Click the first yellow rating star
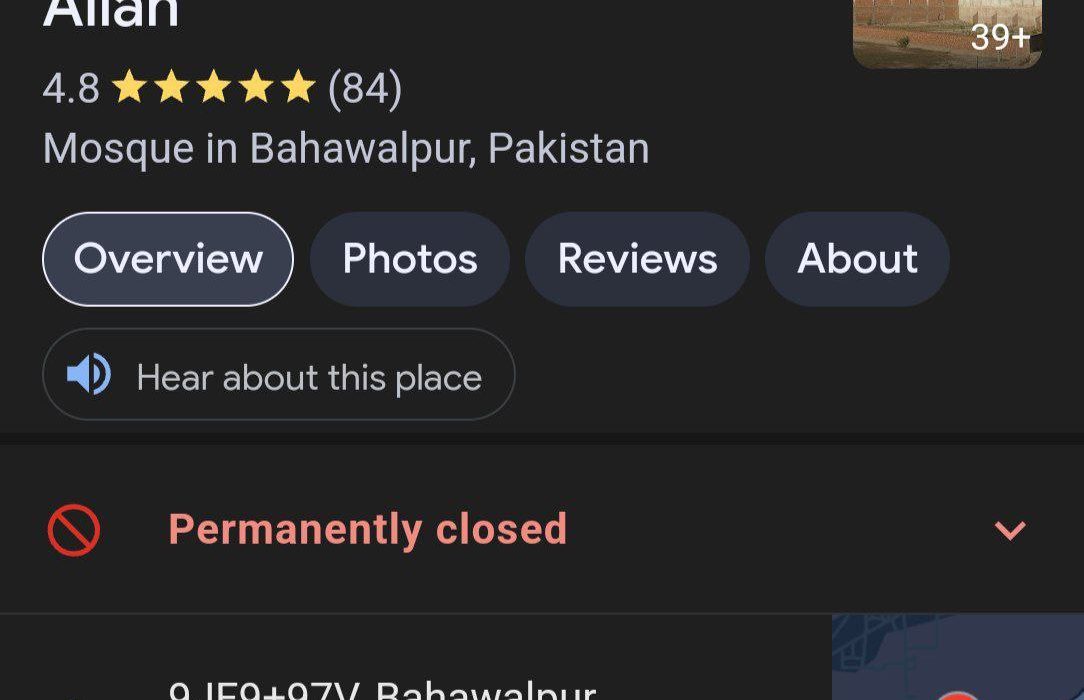The height and width of the screenshot is (700, 1084). pyautogui.click(x=129, y=87)
